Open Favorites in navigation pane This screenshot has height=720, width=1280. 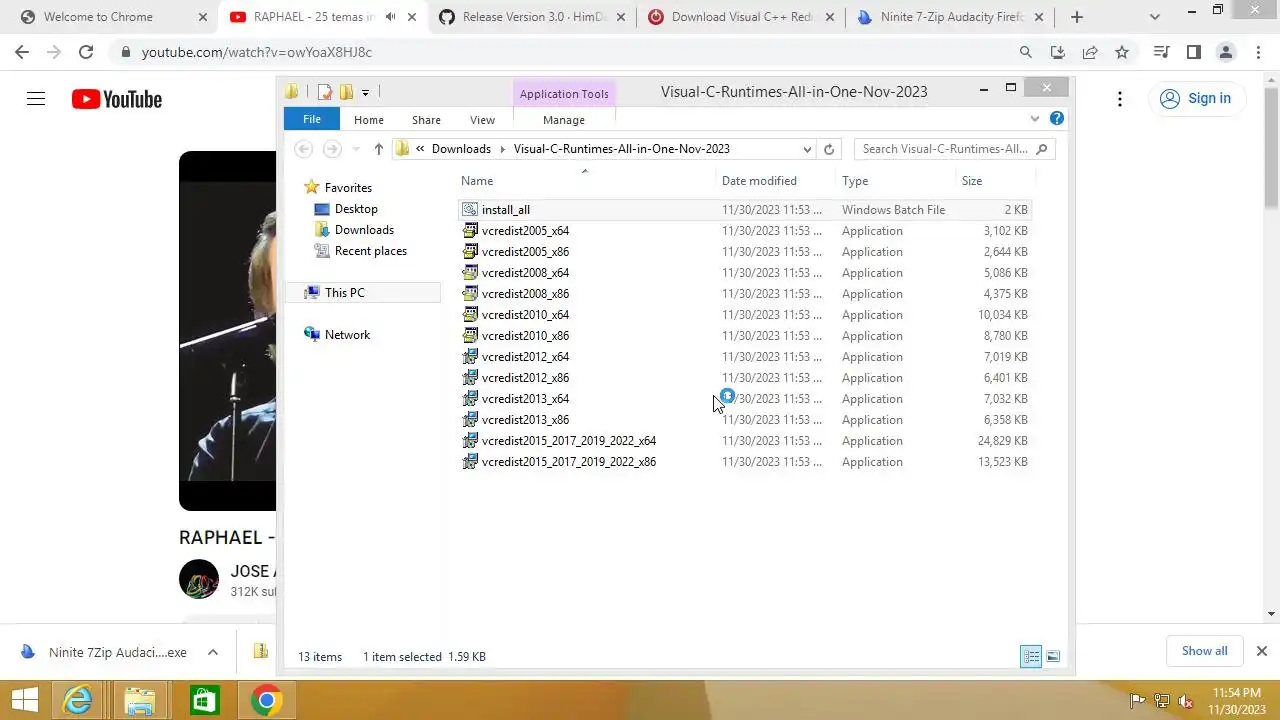pos(348,188)
